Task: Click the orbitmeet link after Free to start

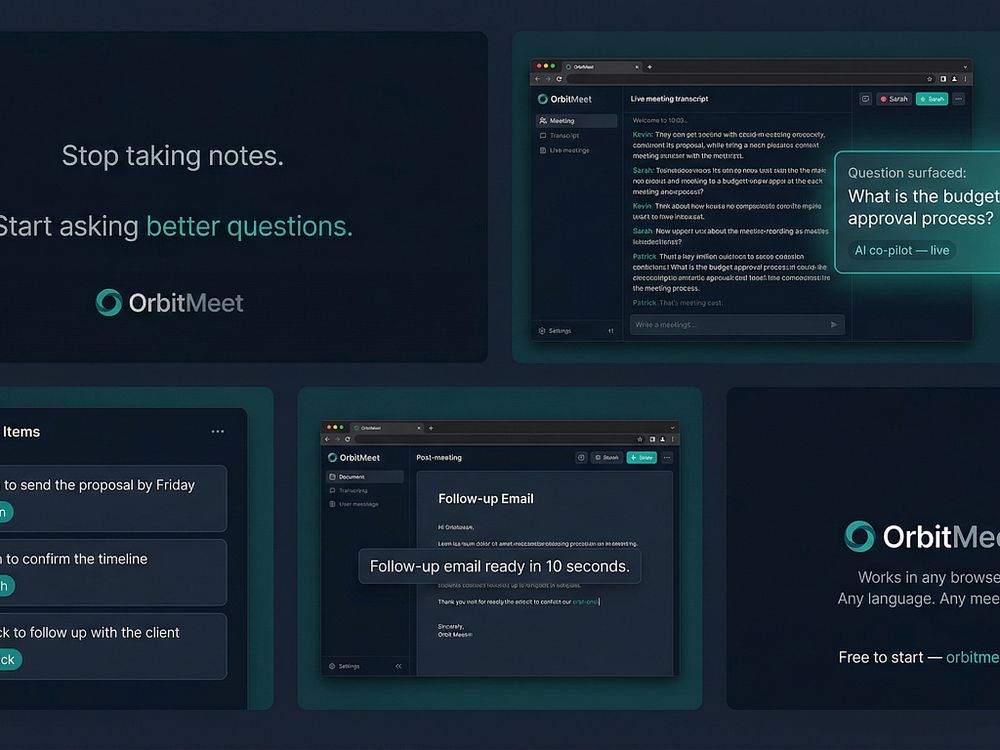Action: tap(973, 657)
